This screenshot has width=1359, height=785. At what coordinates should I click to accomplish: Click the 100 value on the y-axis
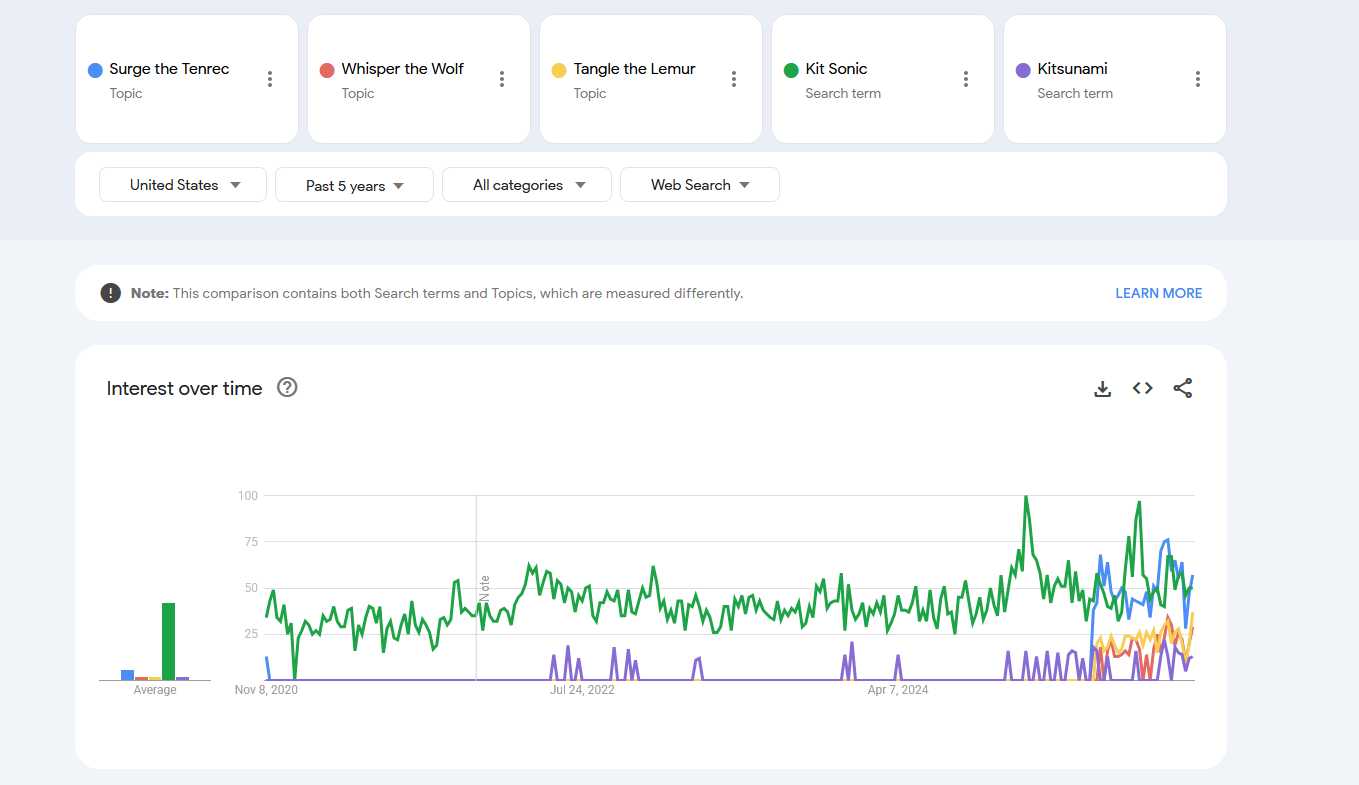click(248, 496)
